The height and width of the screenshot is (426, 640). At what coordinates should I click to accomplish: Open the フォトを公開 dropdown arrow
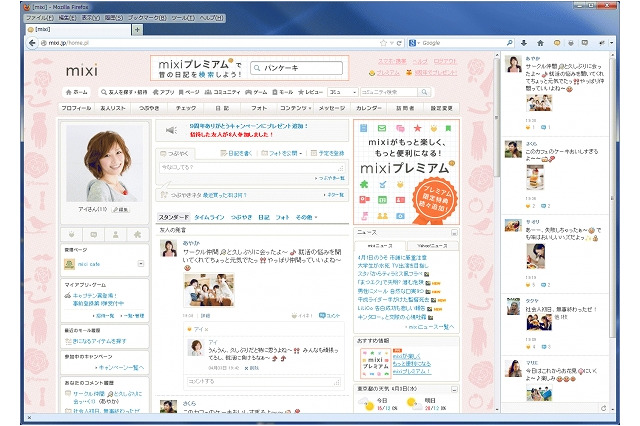coord(301,153)
